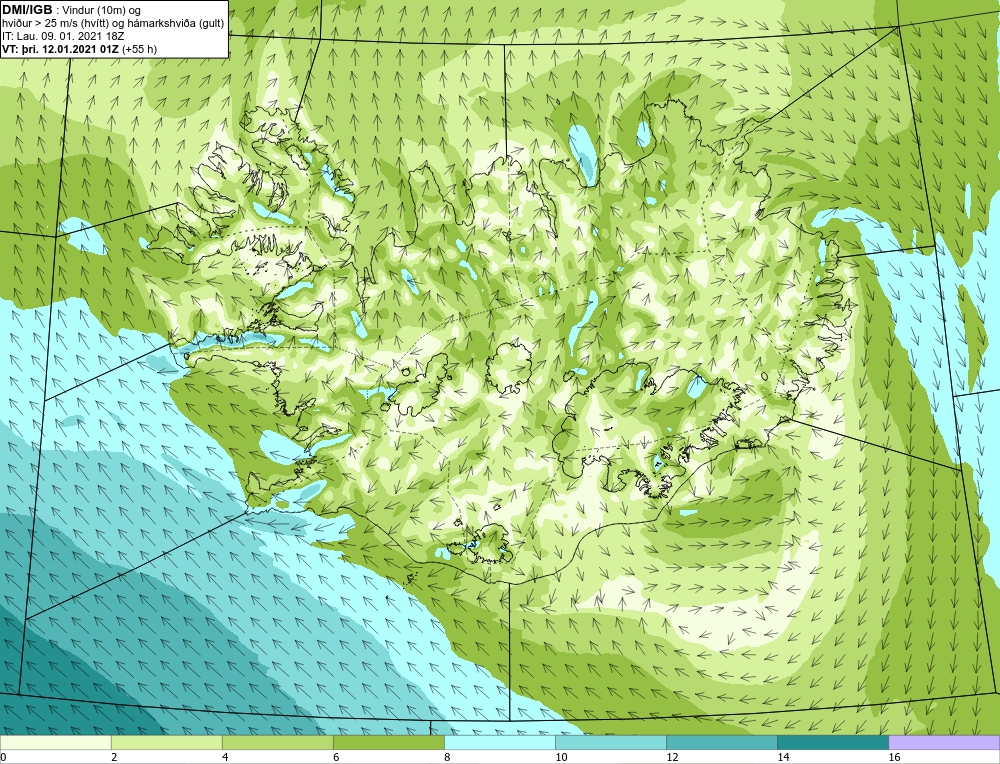Click the 14–16 m/s dark teal legend swatch

click(833, 742)
